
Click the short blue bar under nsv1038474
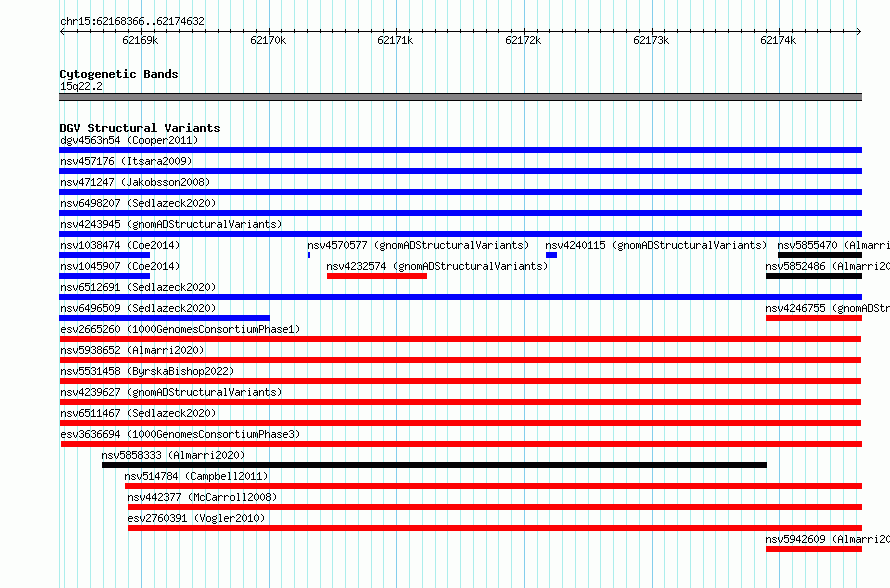(x=104, y=255)
